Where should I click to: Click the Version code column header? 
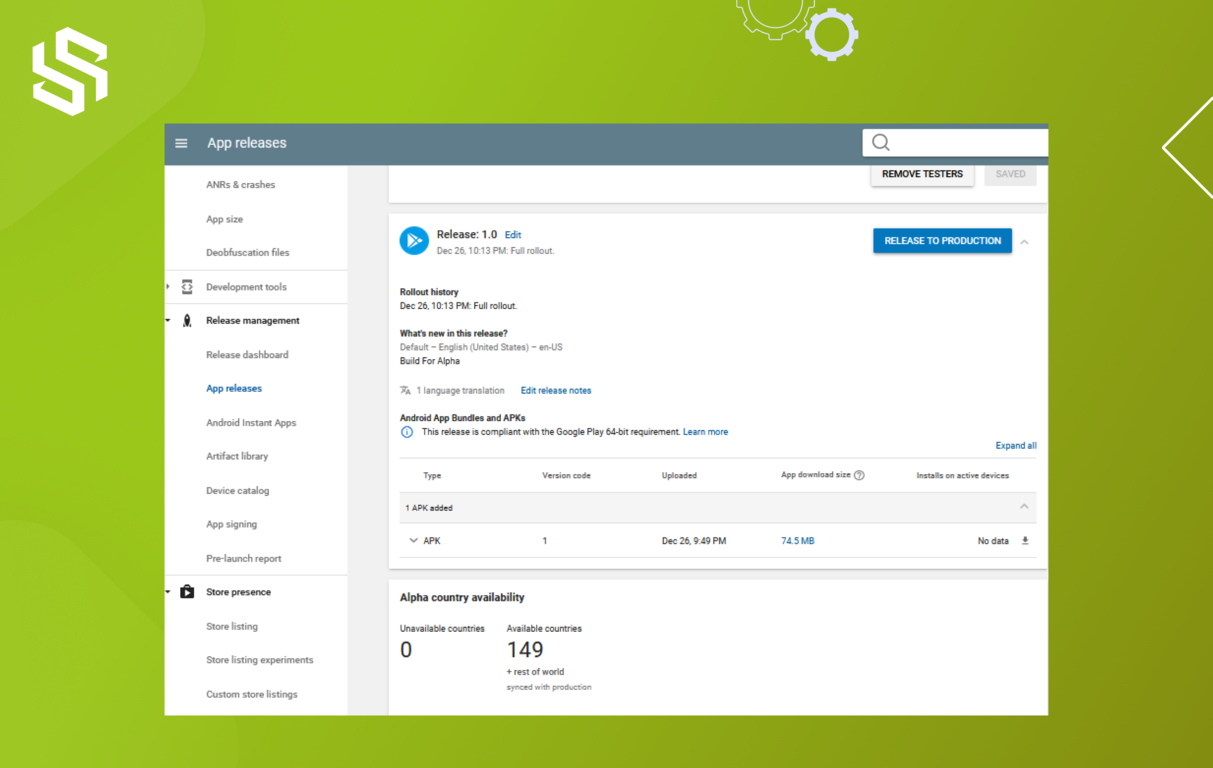click(566, 476)
